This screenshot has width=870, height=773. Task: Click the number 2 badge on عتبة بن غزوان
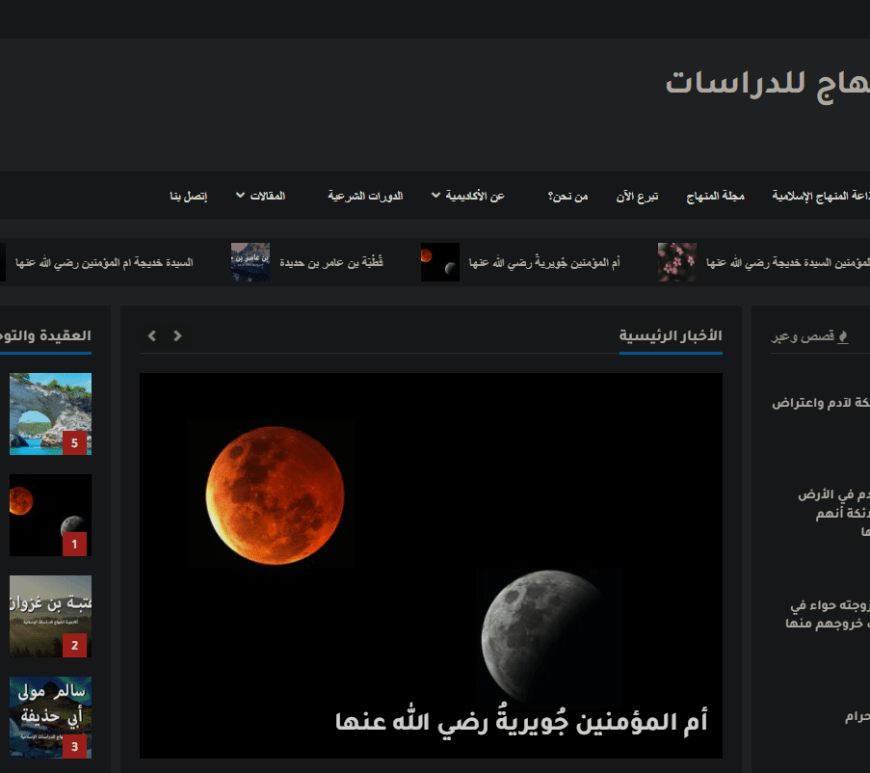[74, 645]
